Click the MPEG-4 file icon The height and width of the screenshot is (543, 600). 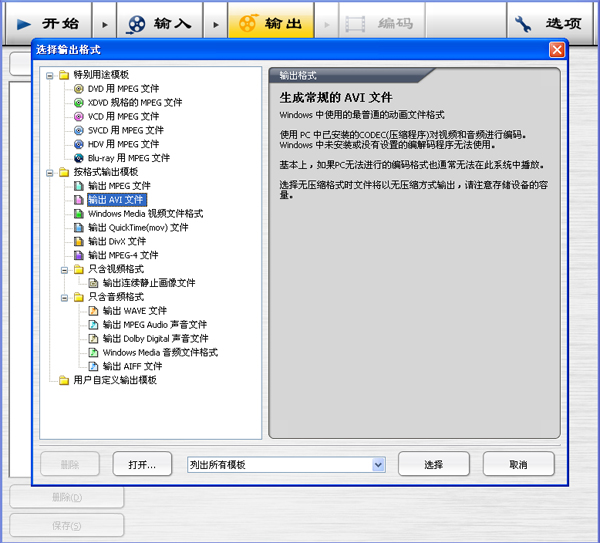pos(78,255)
